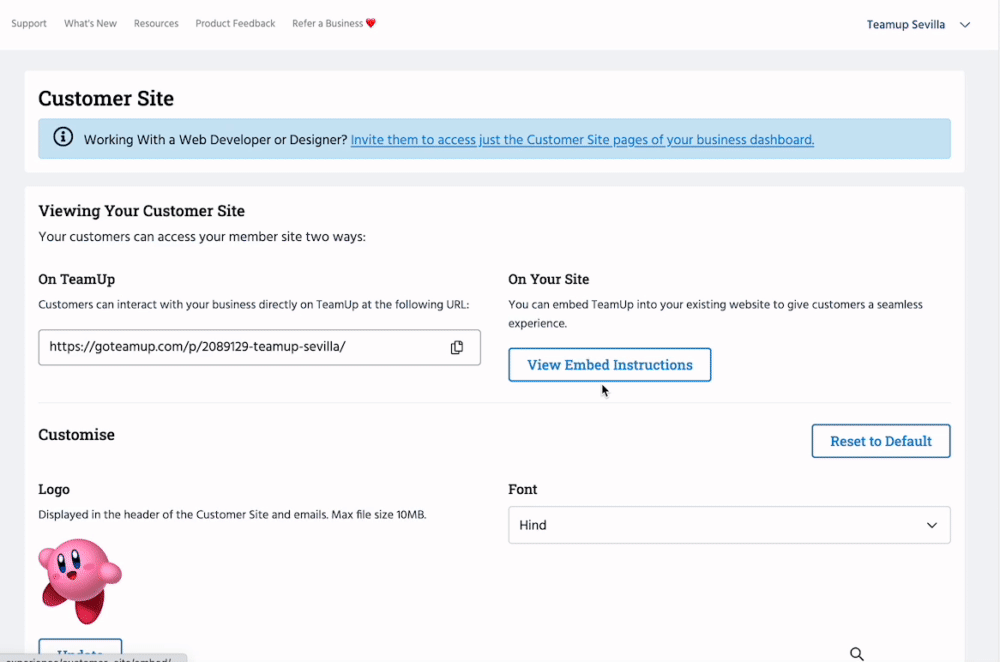Click the 'Customers can interact with your business' text
The image size is (1000, 662).
pos(254,304)
